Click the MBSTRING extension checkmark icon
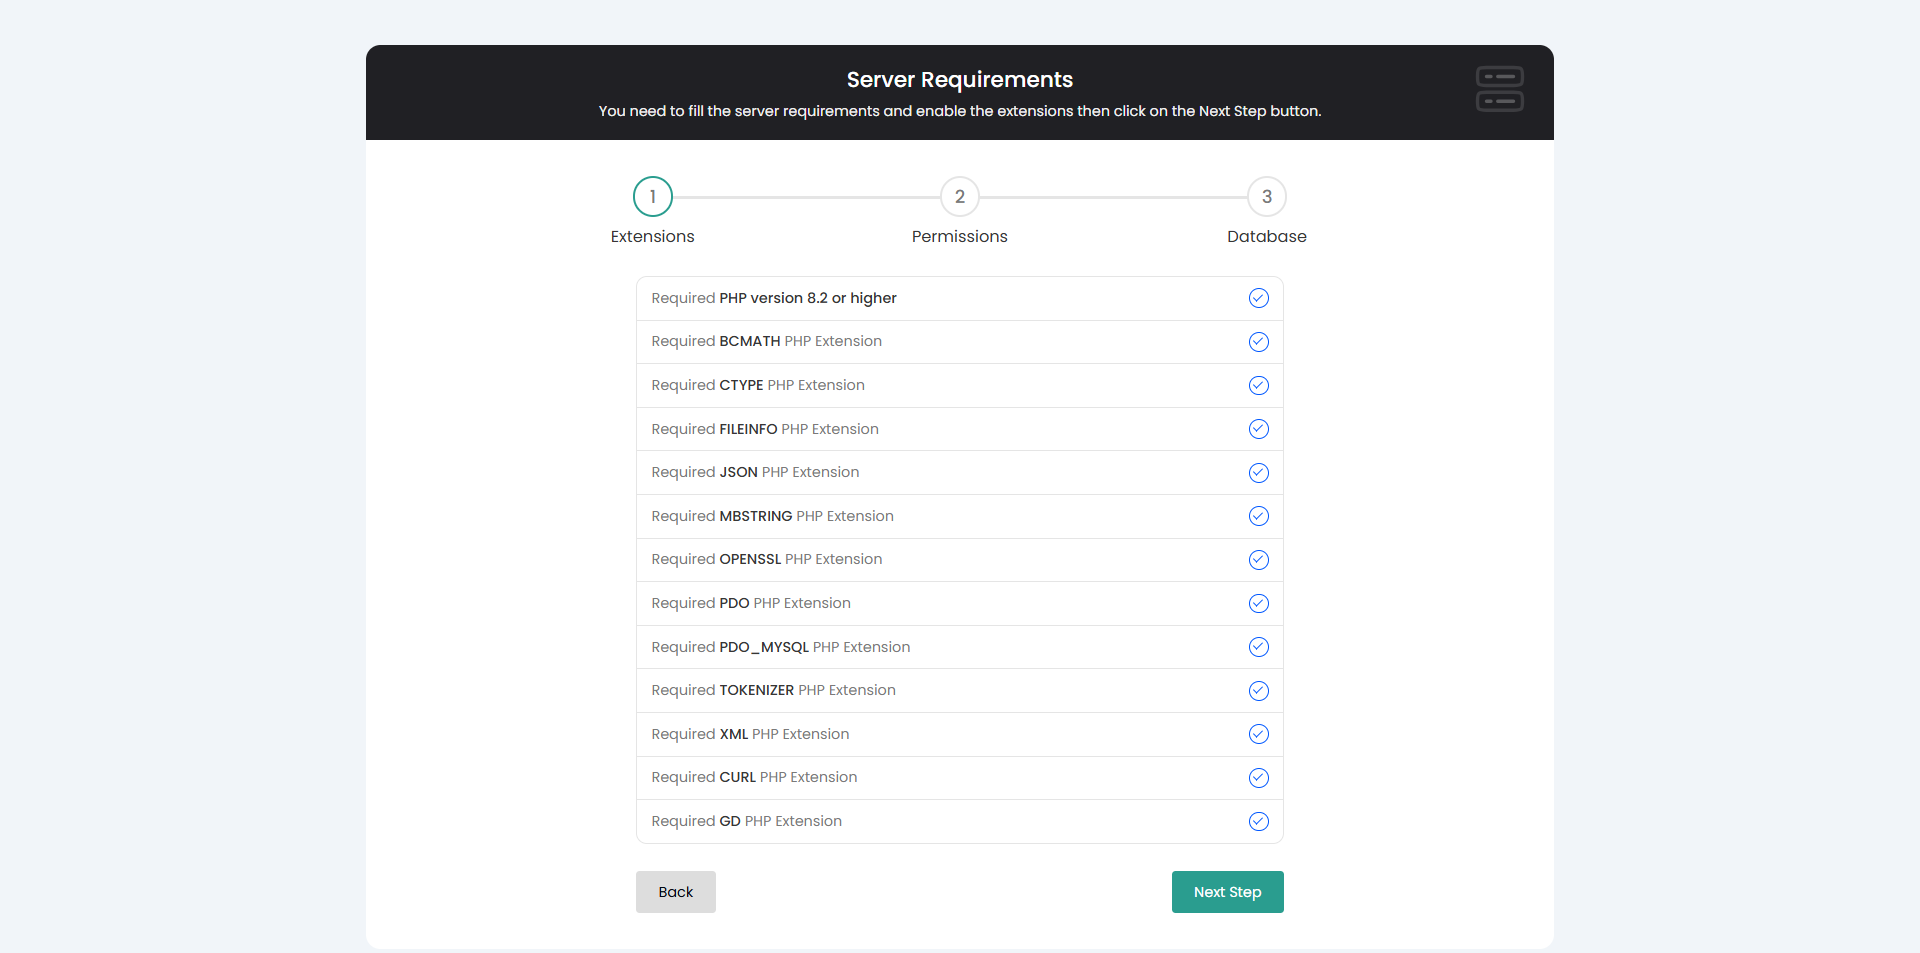Image resolution: width=1920 pixels, height=953 pixels. tap(1259, 516)
